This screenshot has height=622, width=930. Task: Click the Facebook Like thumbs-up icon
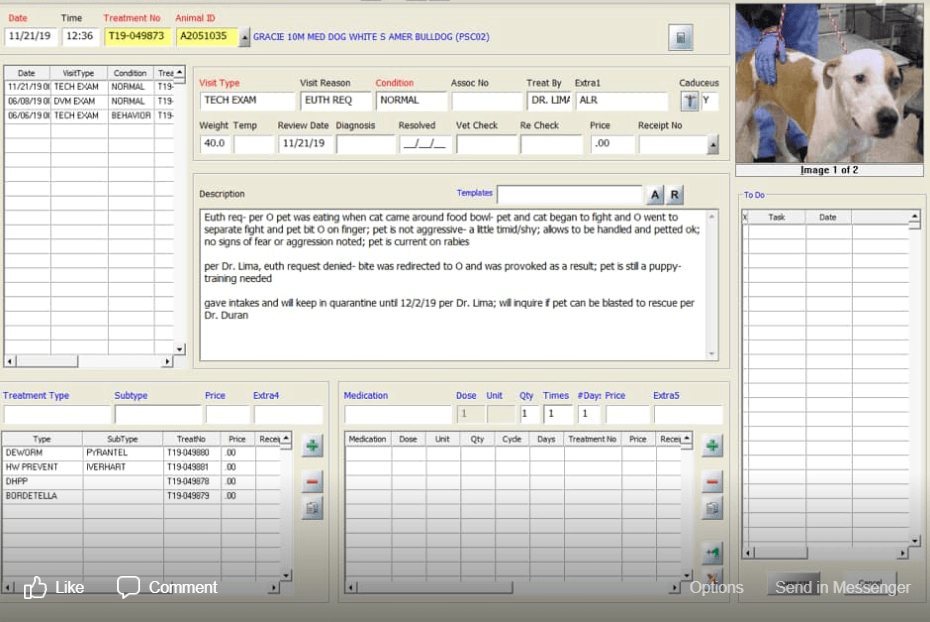(x=36, y=587)
